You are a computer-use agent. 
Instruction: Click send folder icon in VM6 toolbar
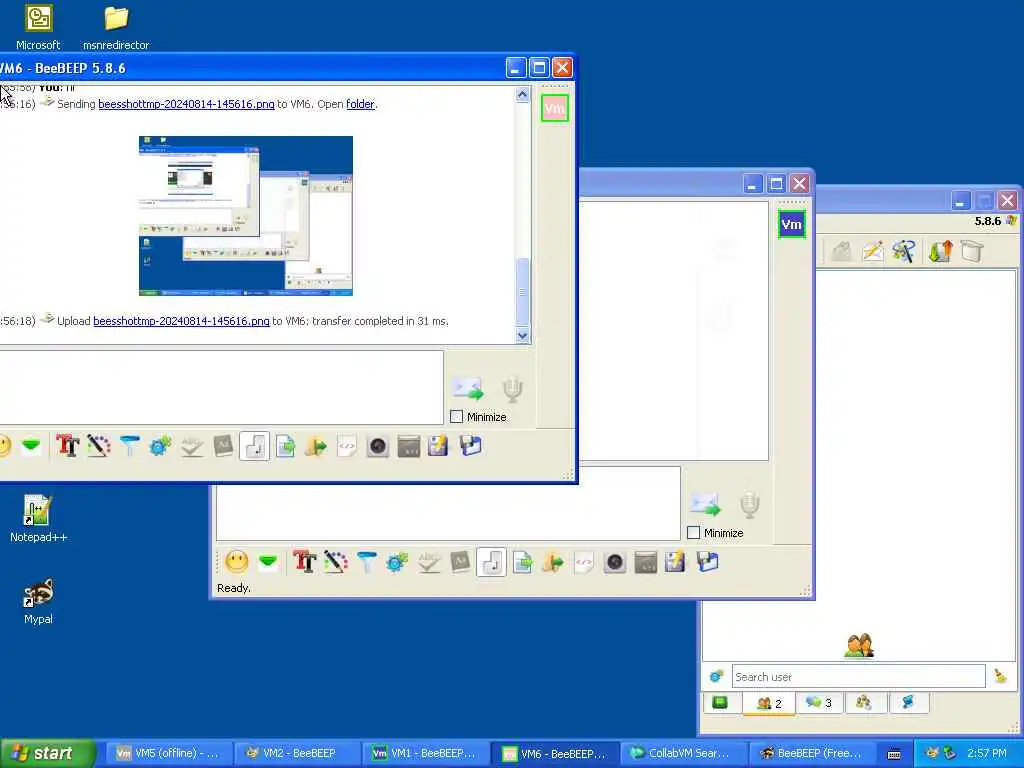(x=316, y=446)
